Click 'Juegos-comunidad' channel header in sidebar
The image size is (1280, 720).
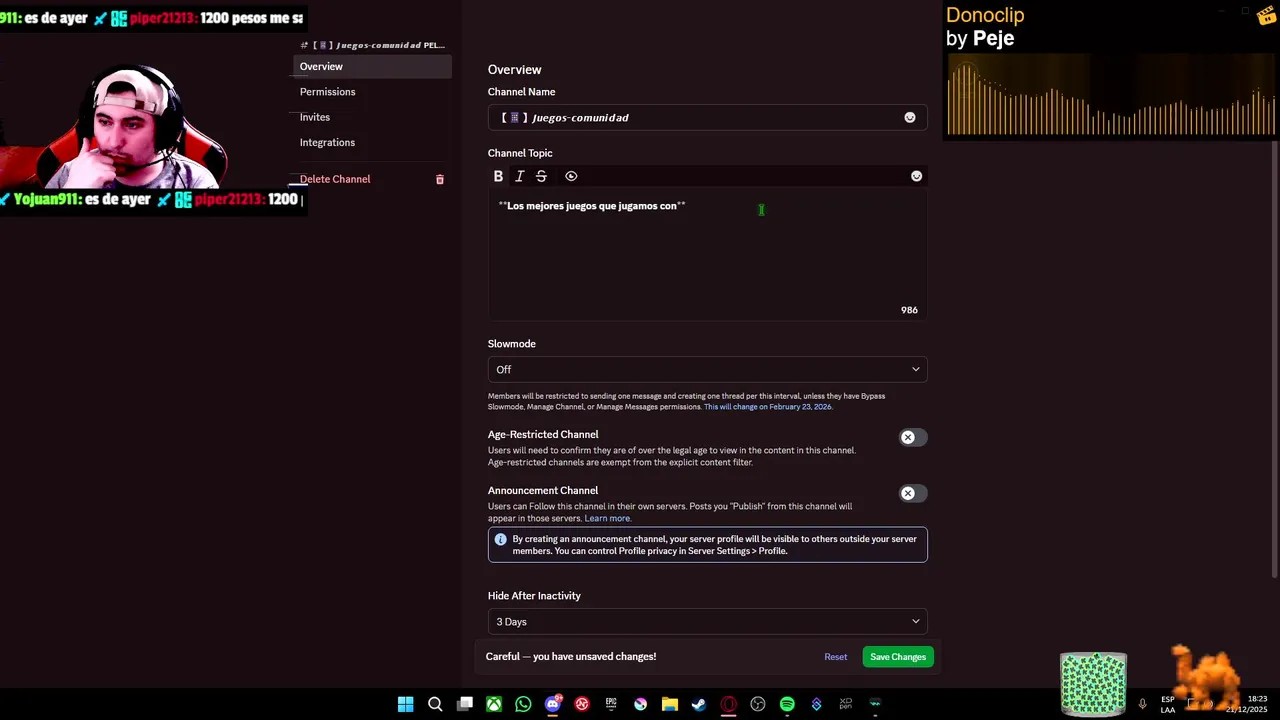(x=373, y=45)
